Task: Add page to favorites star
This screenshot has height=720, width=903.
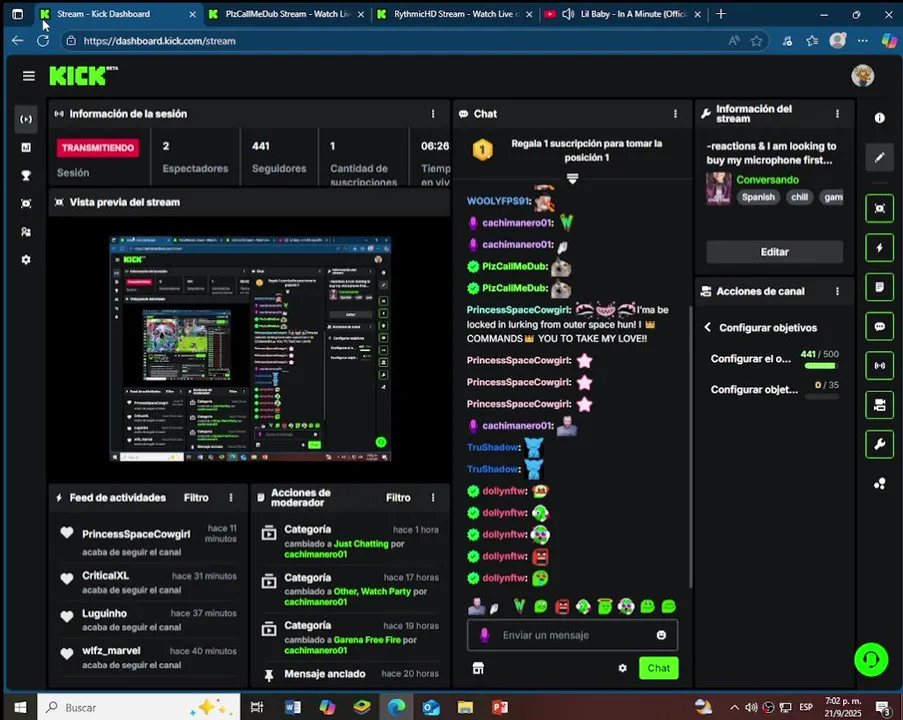Action: coord(756,41)
